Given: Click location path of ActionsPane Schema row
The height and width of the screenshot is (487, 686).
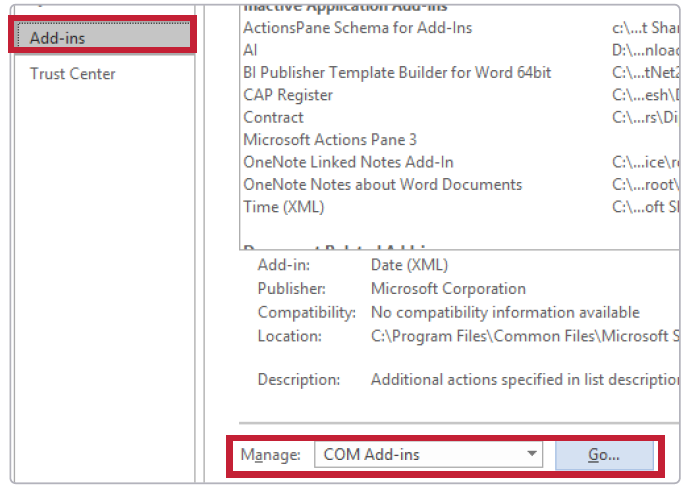Looking at the screenshot, I should (646, 28).
